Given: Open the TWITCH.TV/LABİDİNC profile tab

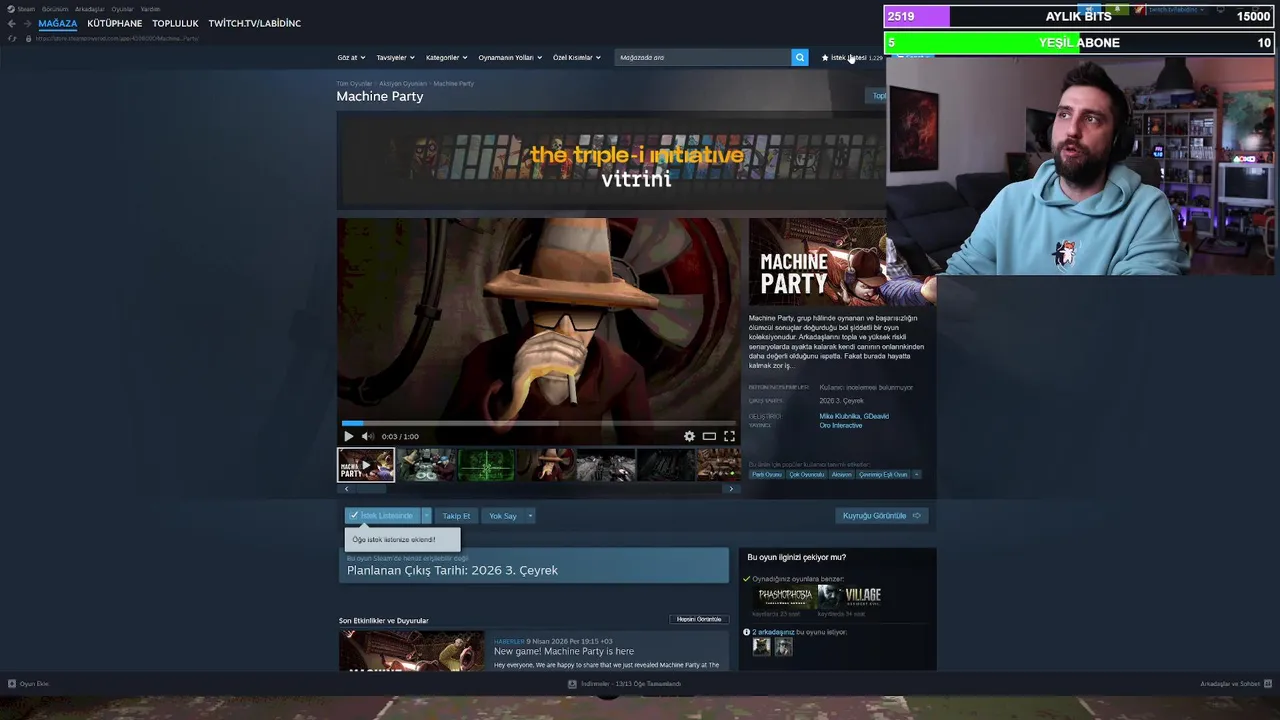Looking at the screenshot, I should click(255, 23).
